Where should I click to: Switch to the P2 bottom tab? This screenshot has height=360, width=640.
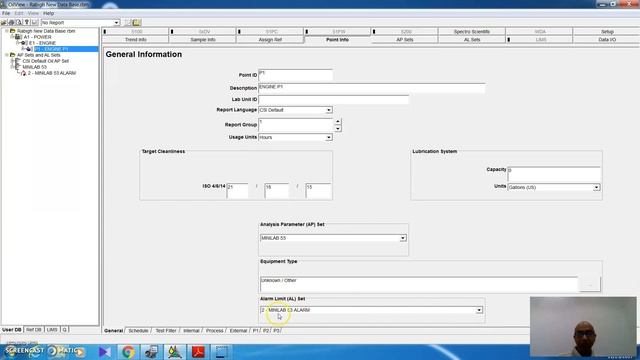point(266,331)
